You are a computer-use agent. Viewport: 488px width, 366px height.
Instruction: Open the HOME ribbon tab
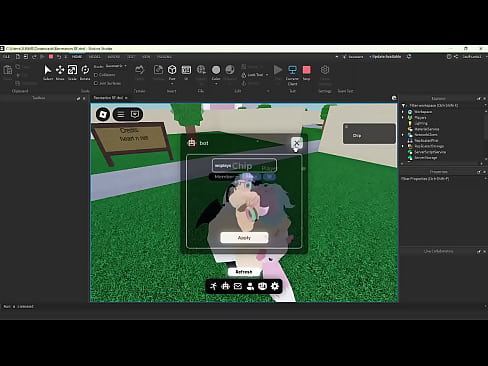coord(77,57)
